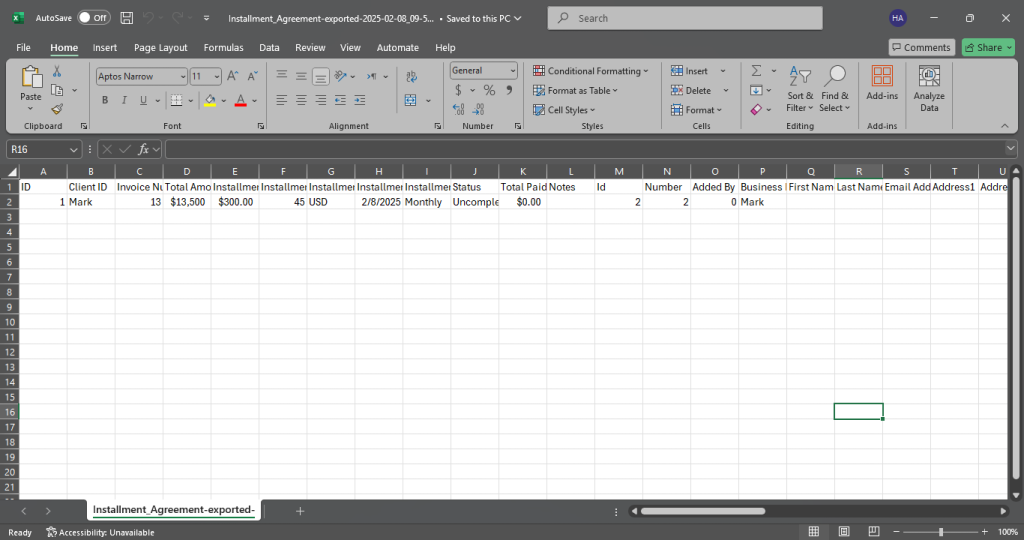Apply the red Font Color
This screenshot has width=1024, height=540.
240,100
